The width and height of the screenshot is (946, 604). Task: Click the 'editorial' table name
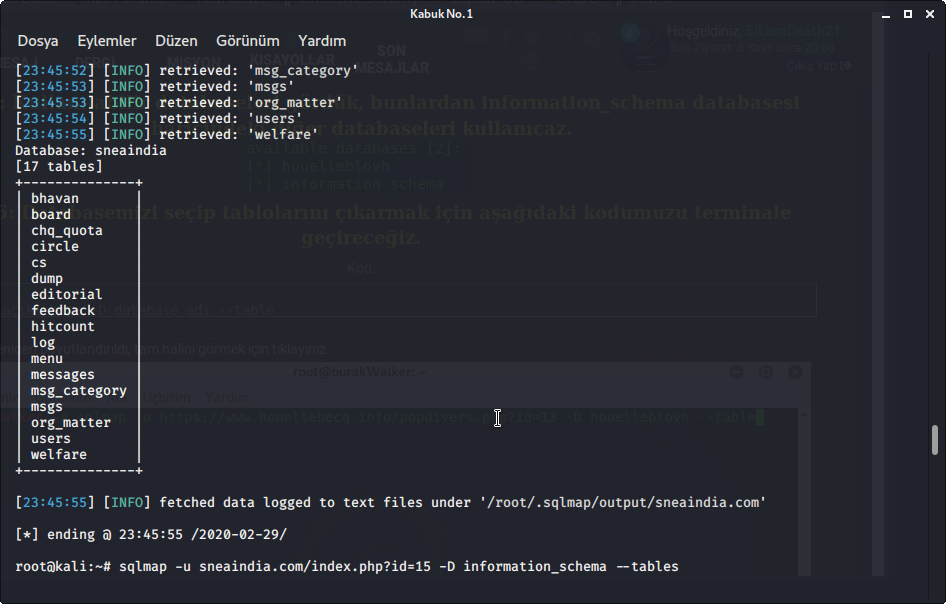[67, 294]
